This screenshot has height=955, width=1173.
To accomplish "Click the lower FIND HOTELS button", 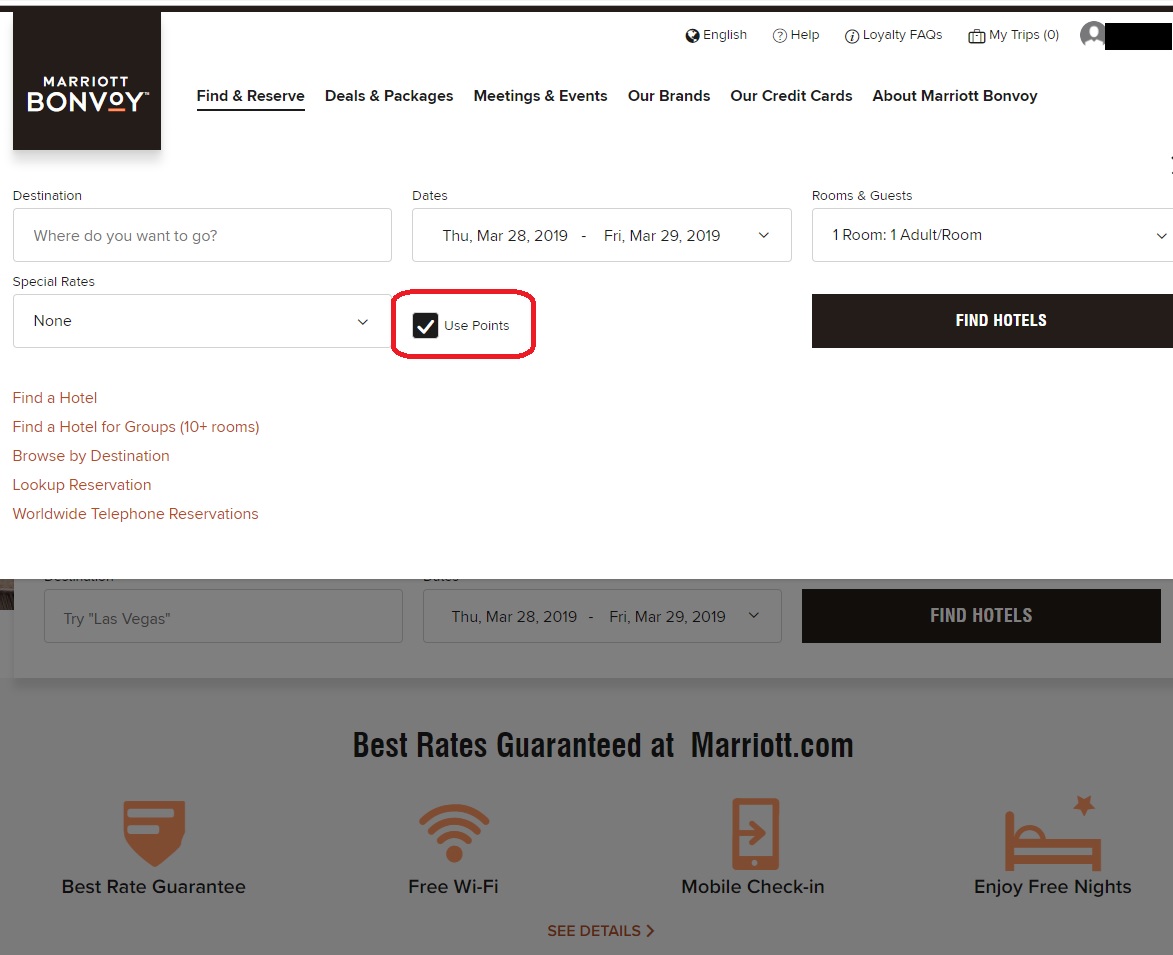I will (981, 615).
